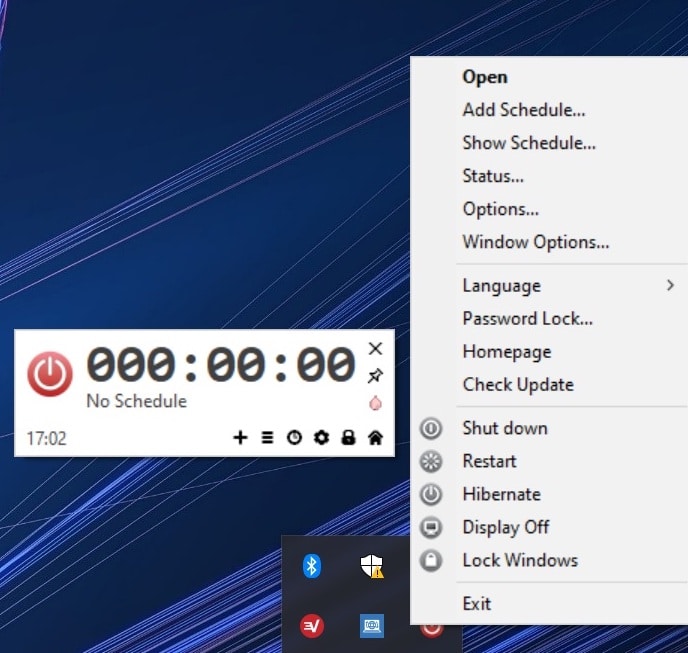This screenshot has width=688, height=653.
Task: Toggle the pin icon to keep widget on top
Action: [375, 375]
